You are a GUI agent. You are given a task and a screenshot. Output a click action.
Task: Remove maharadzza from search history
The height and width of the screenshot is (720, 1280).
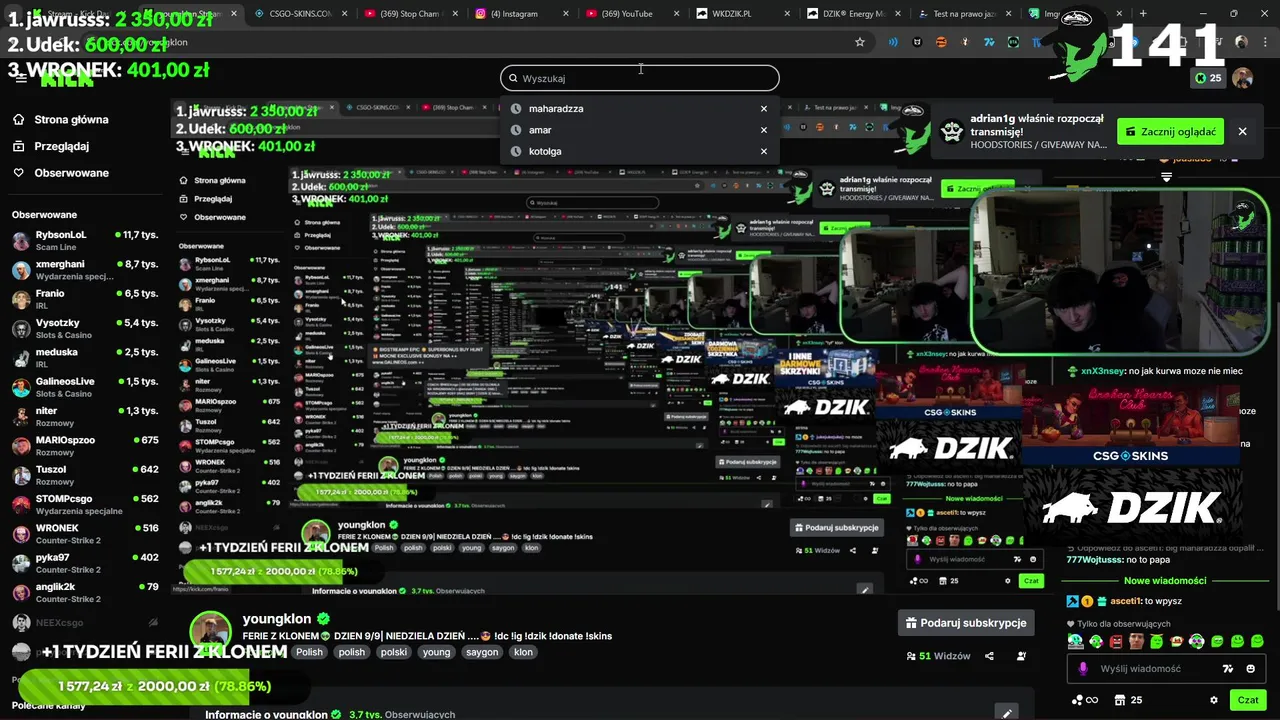764,109
